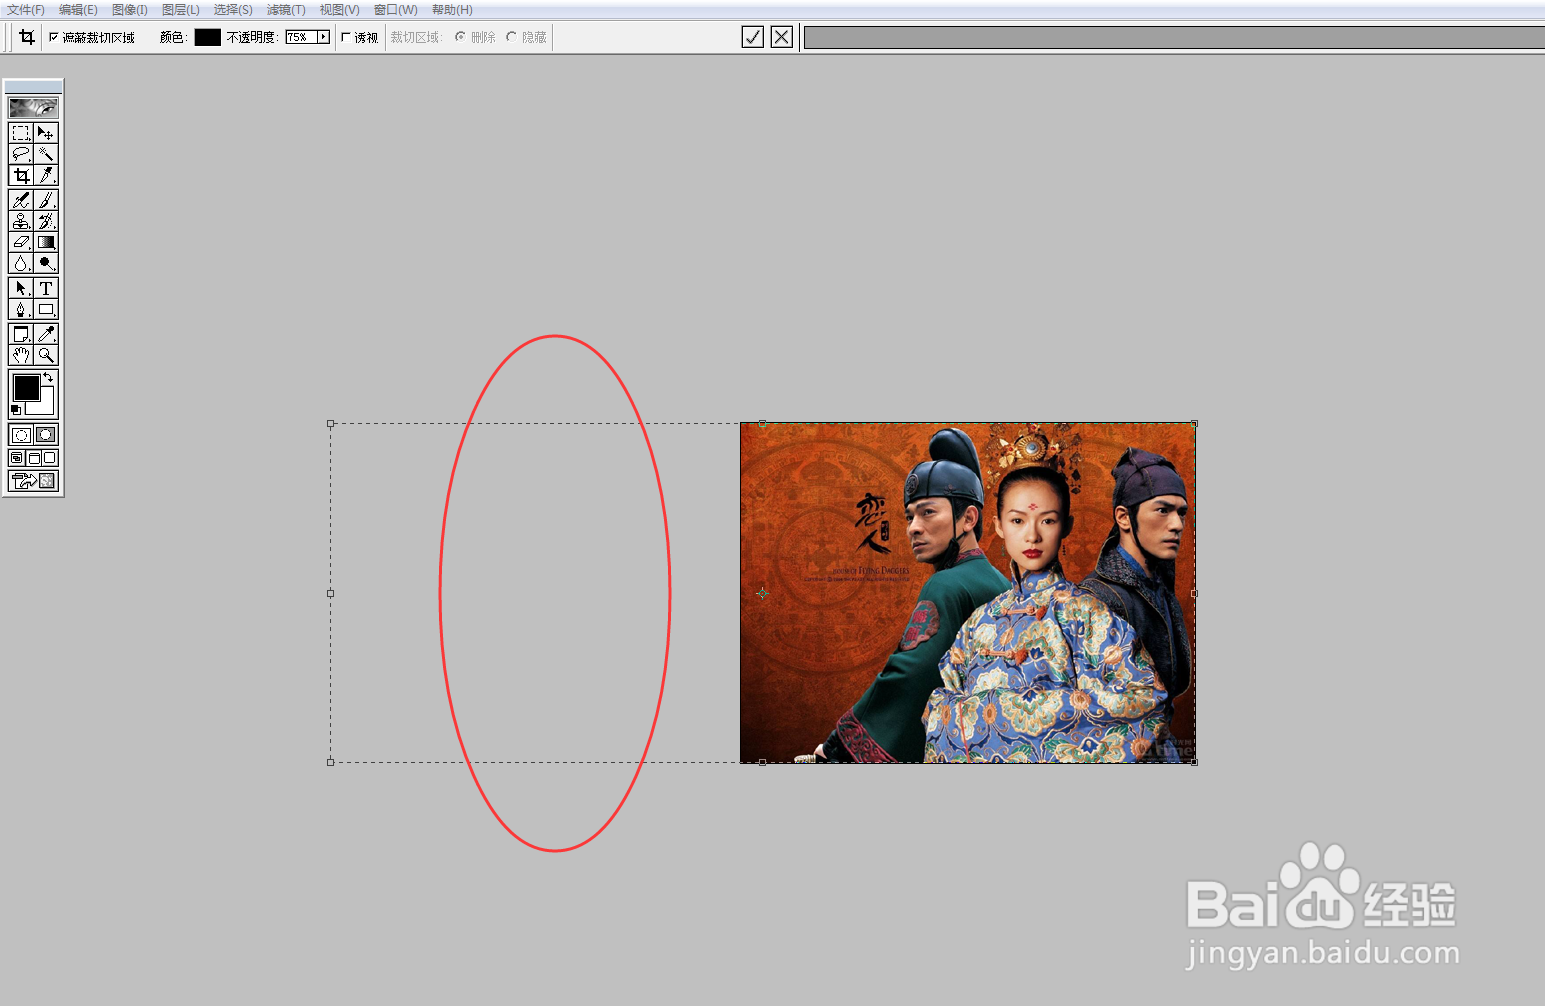1545x1006 pixels.
Task: Toggle the 遮蔽裁切区域 shield checkbox
Action: [54, 37]
